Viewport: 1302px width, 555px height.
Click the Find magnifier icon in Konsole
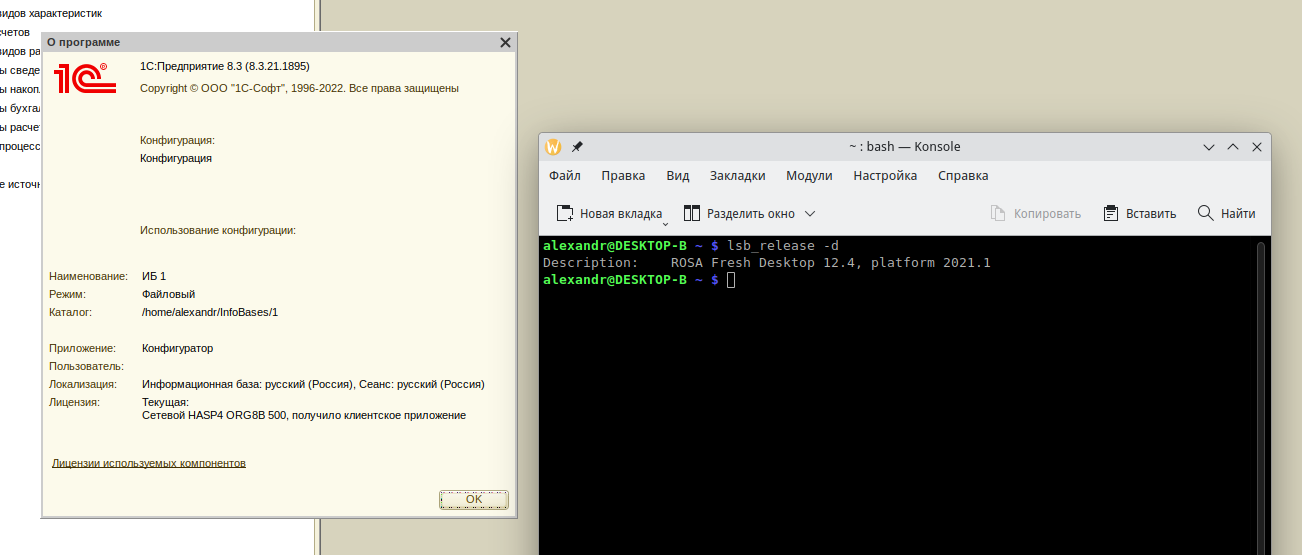coord(1205,213)
